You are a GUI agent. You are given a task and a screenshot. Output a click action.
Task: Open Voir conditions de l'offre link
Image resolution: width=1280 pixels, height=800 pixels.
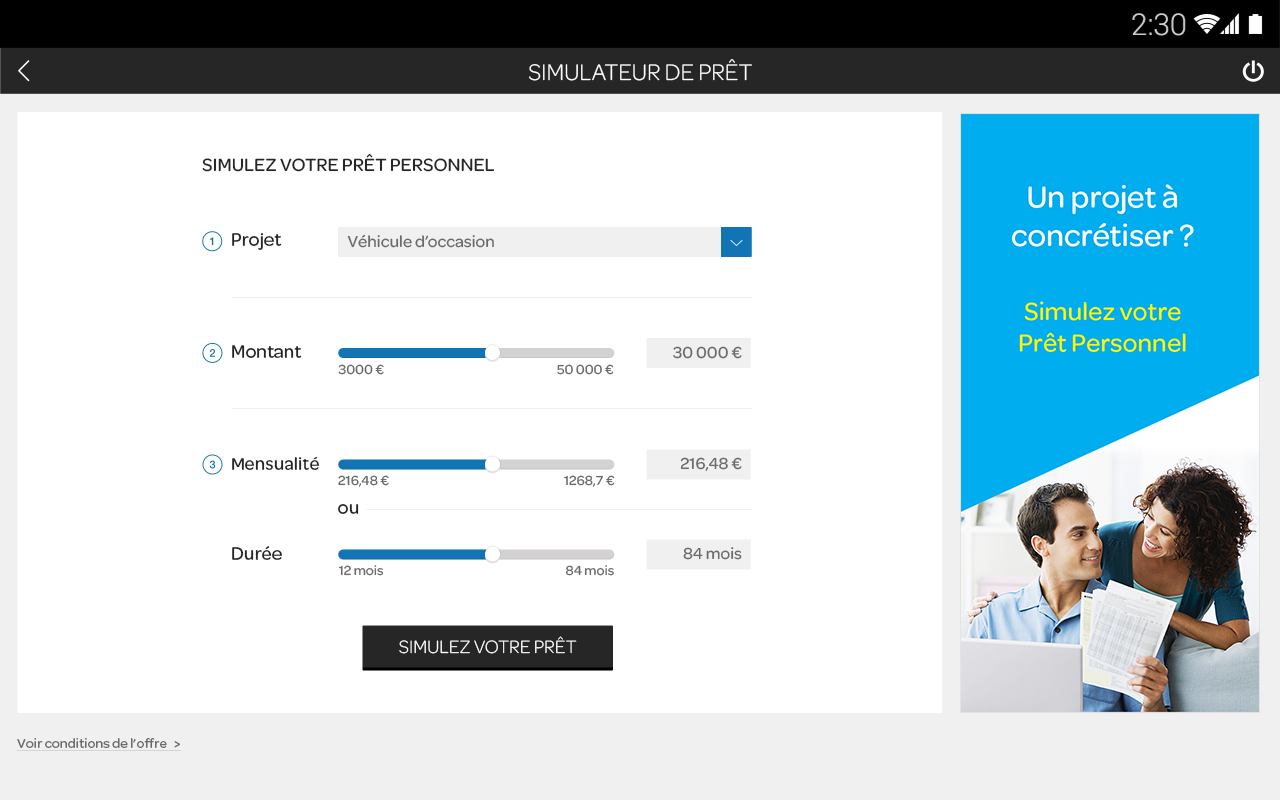(x=99, y=744)
